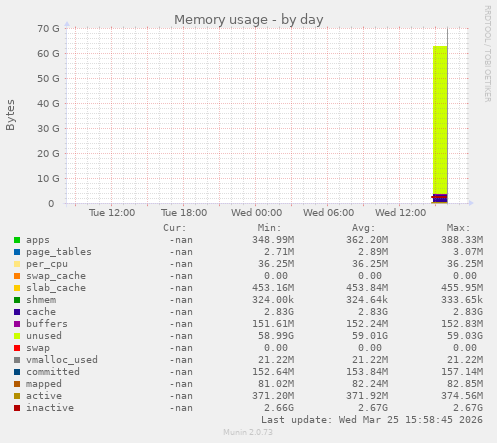Click active max value 374.56M

click(462, 396)
